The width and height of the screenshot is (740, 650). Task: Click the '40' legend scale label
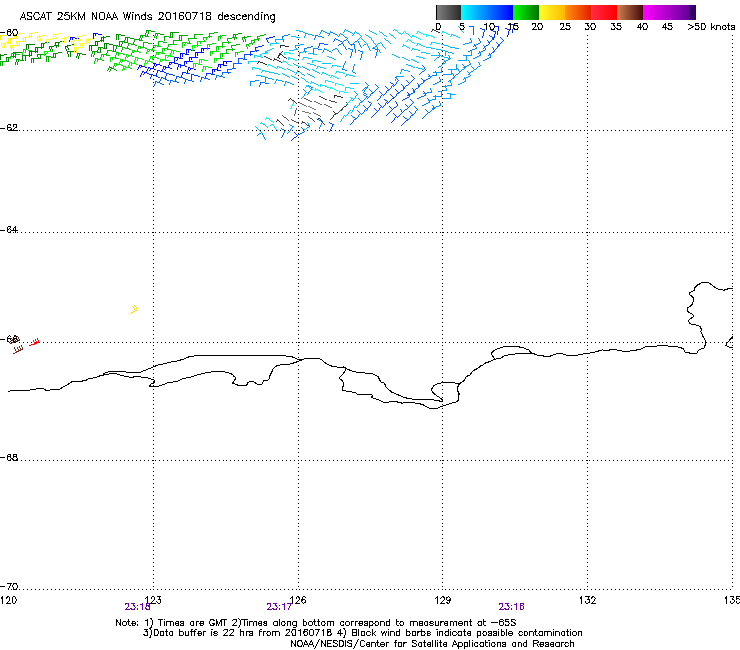(x=642, y=27)
